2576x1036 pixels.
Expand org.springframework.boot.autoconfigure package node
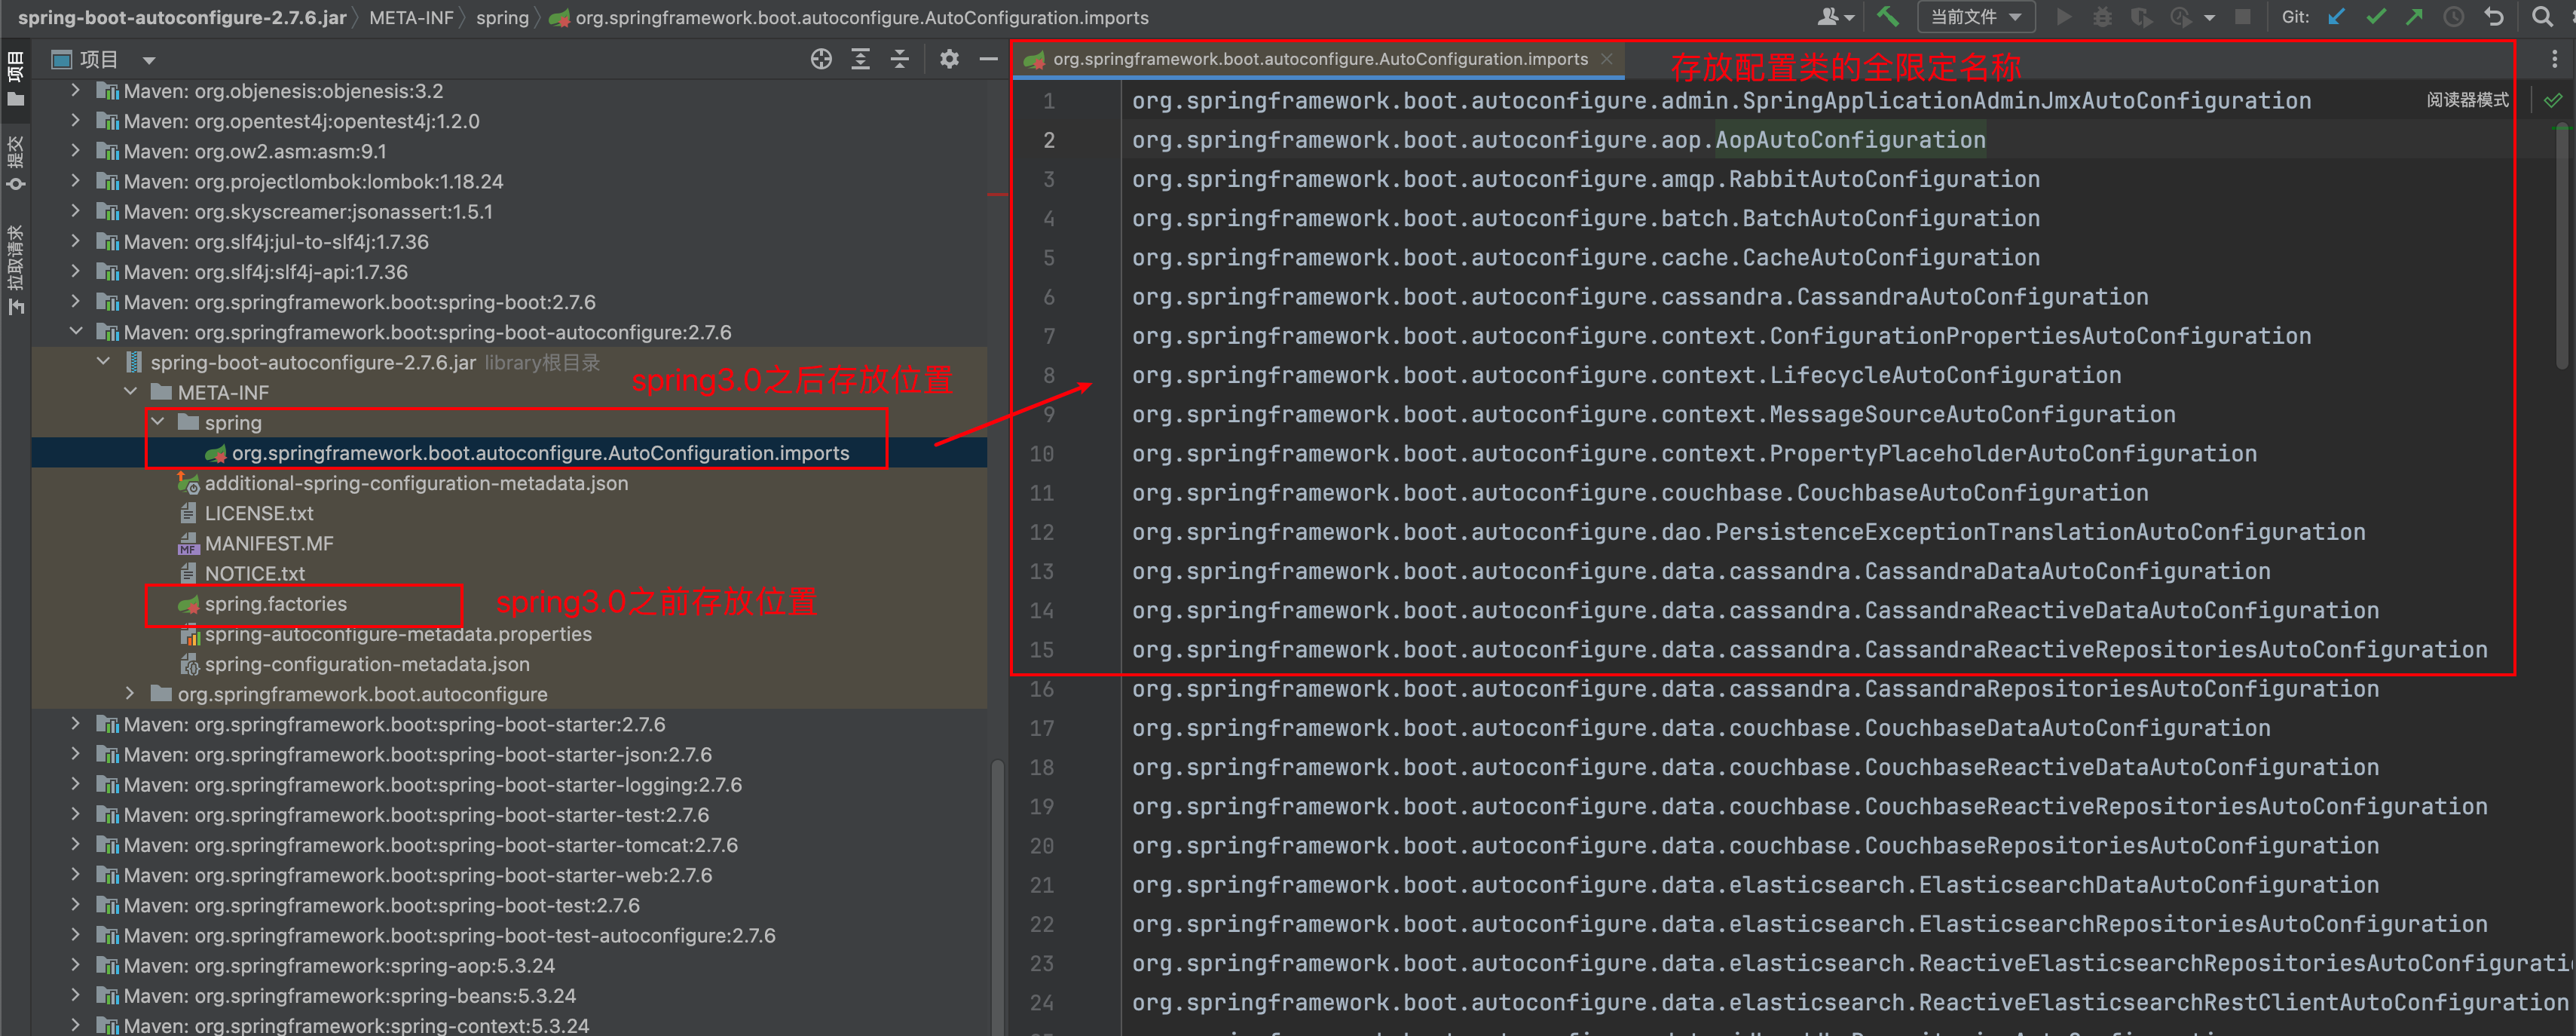pyautogui.click(x=130, y=694)
